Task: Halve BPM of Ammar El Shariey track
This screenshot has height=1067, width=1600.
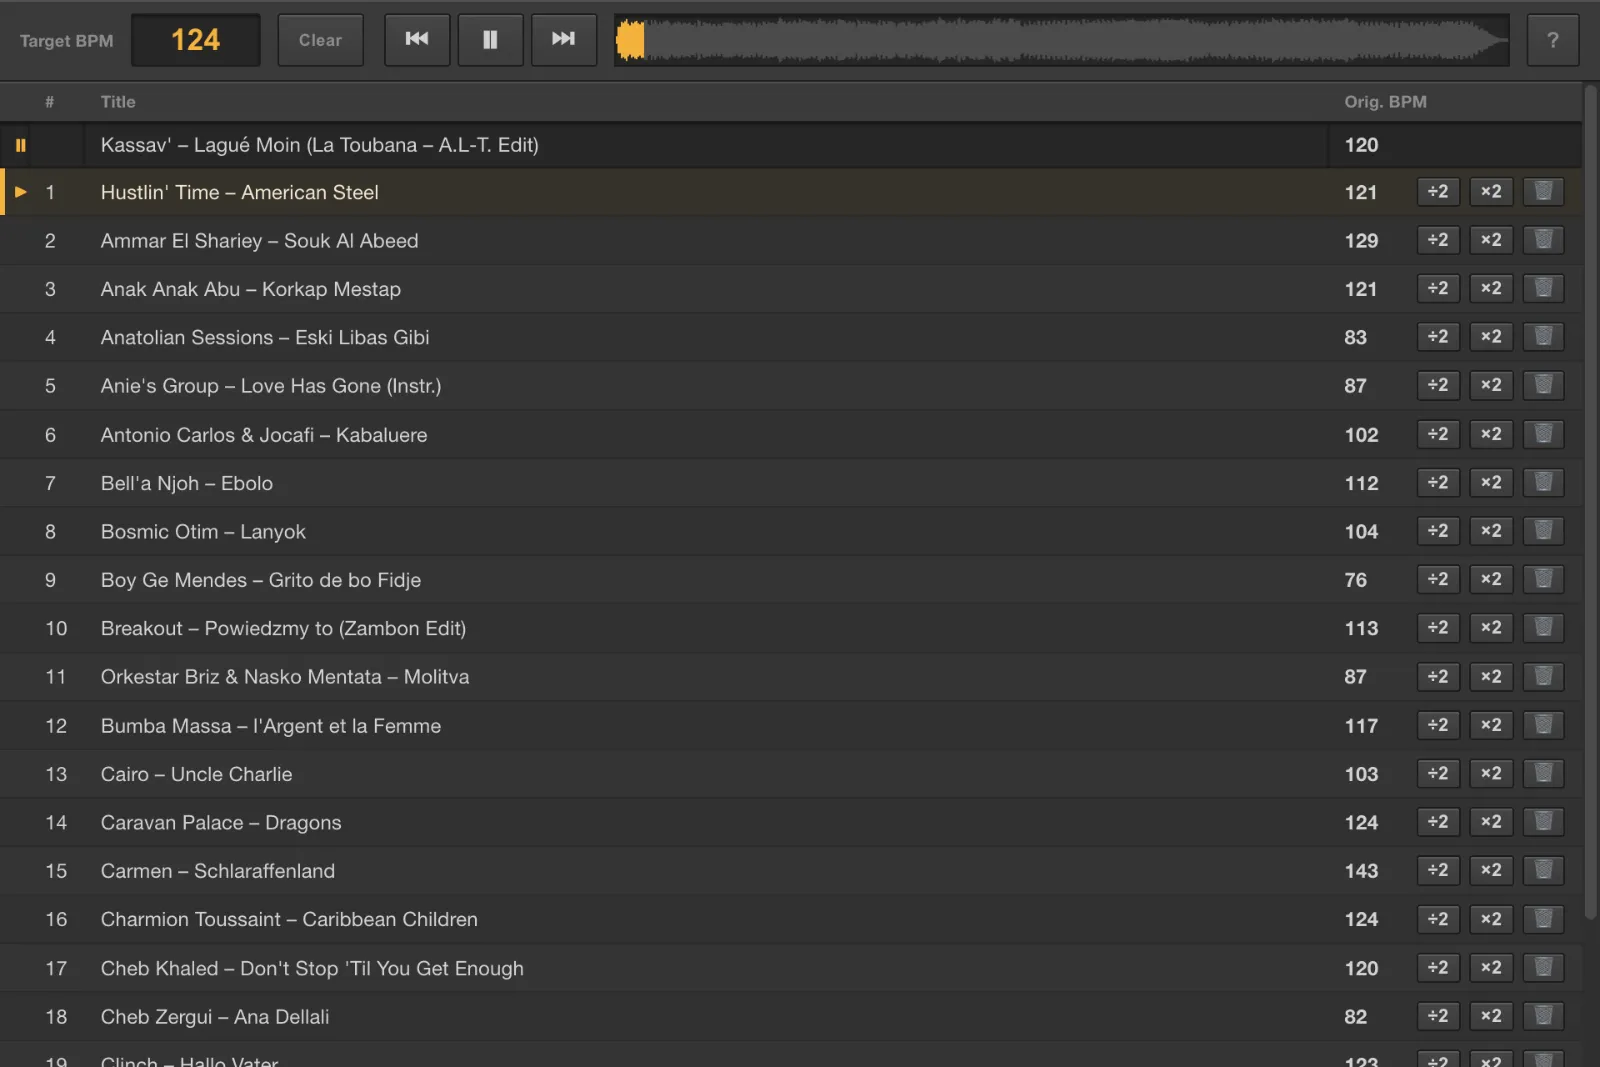Action: point(1438,240)
